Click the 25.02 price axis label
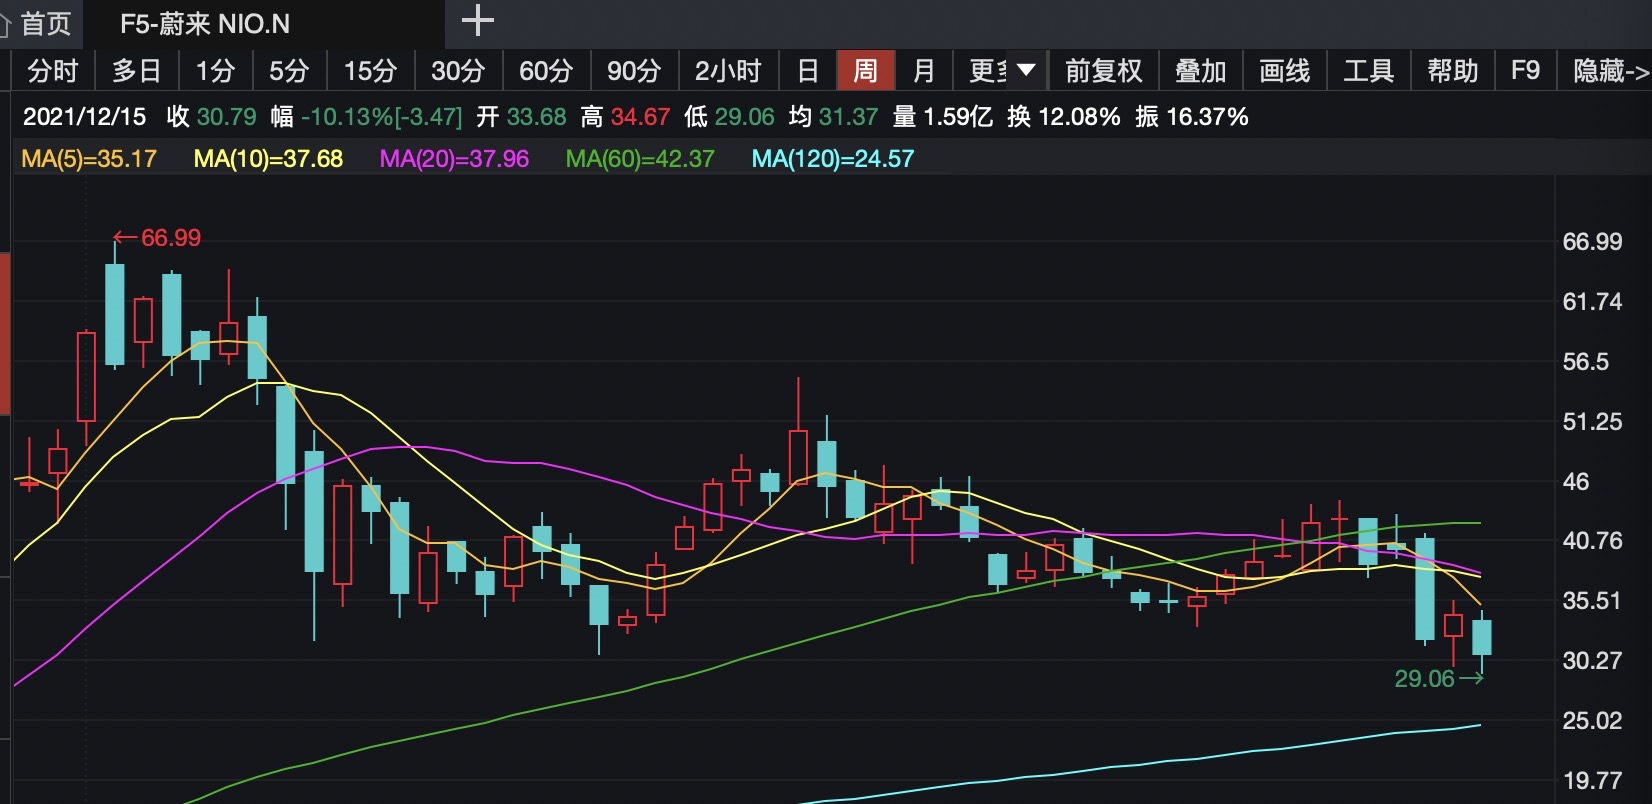The image size is (1652, 804). point(1592,721)
